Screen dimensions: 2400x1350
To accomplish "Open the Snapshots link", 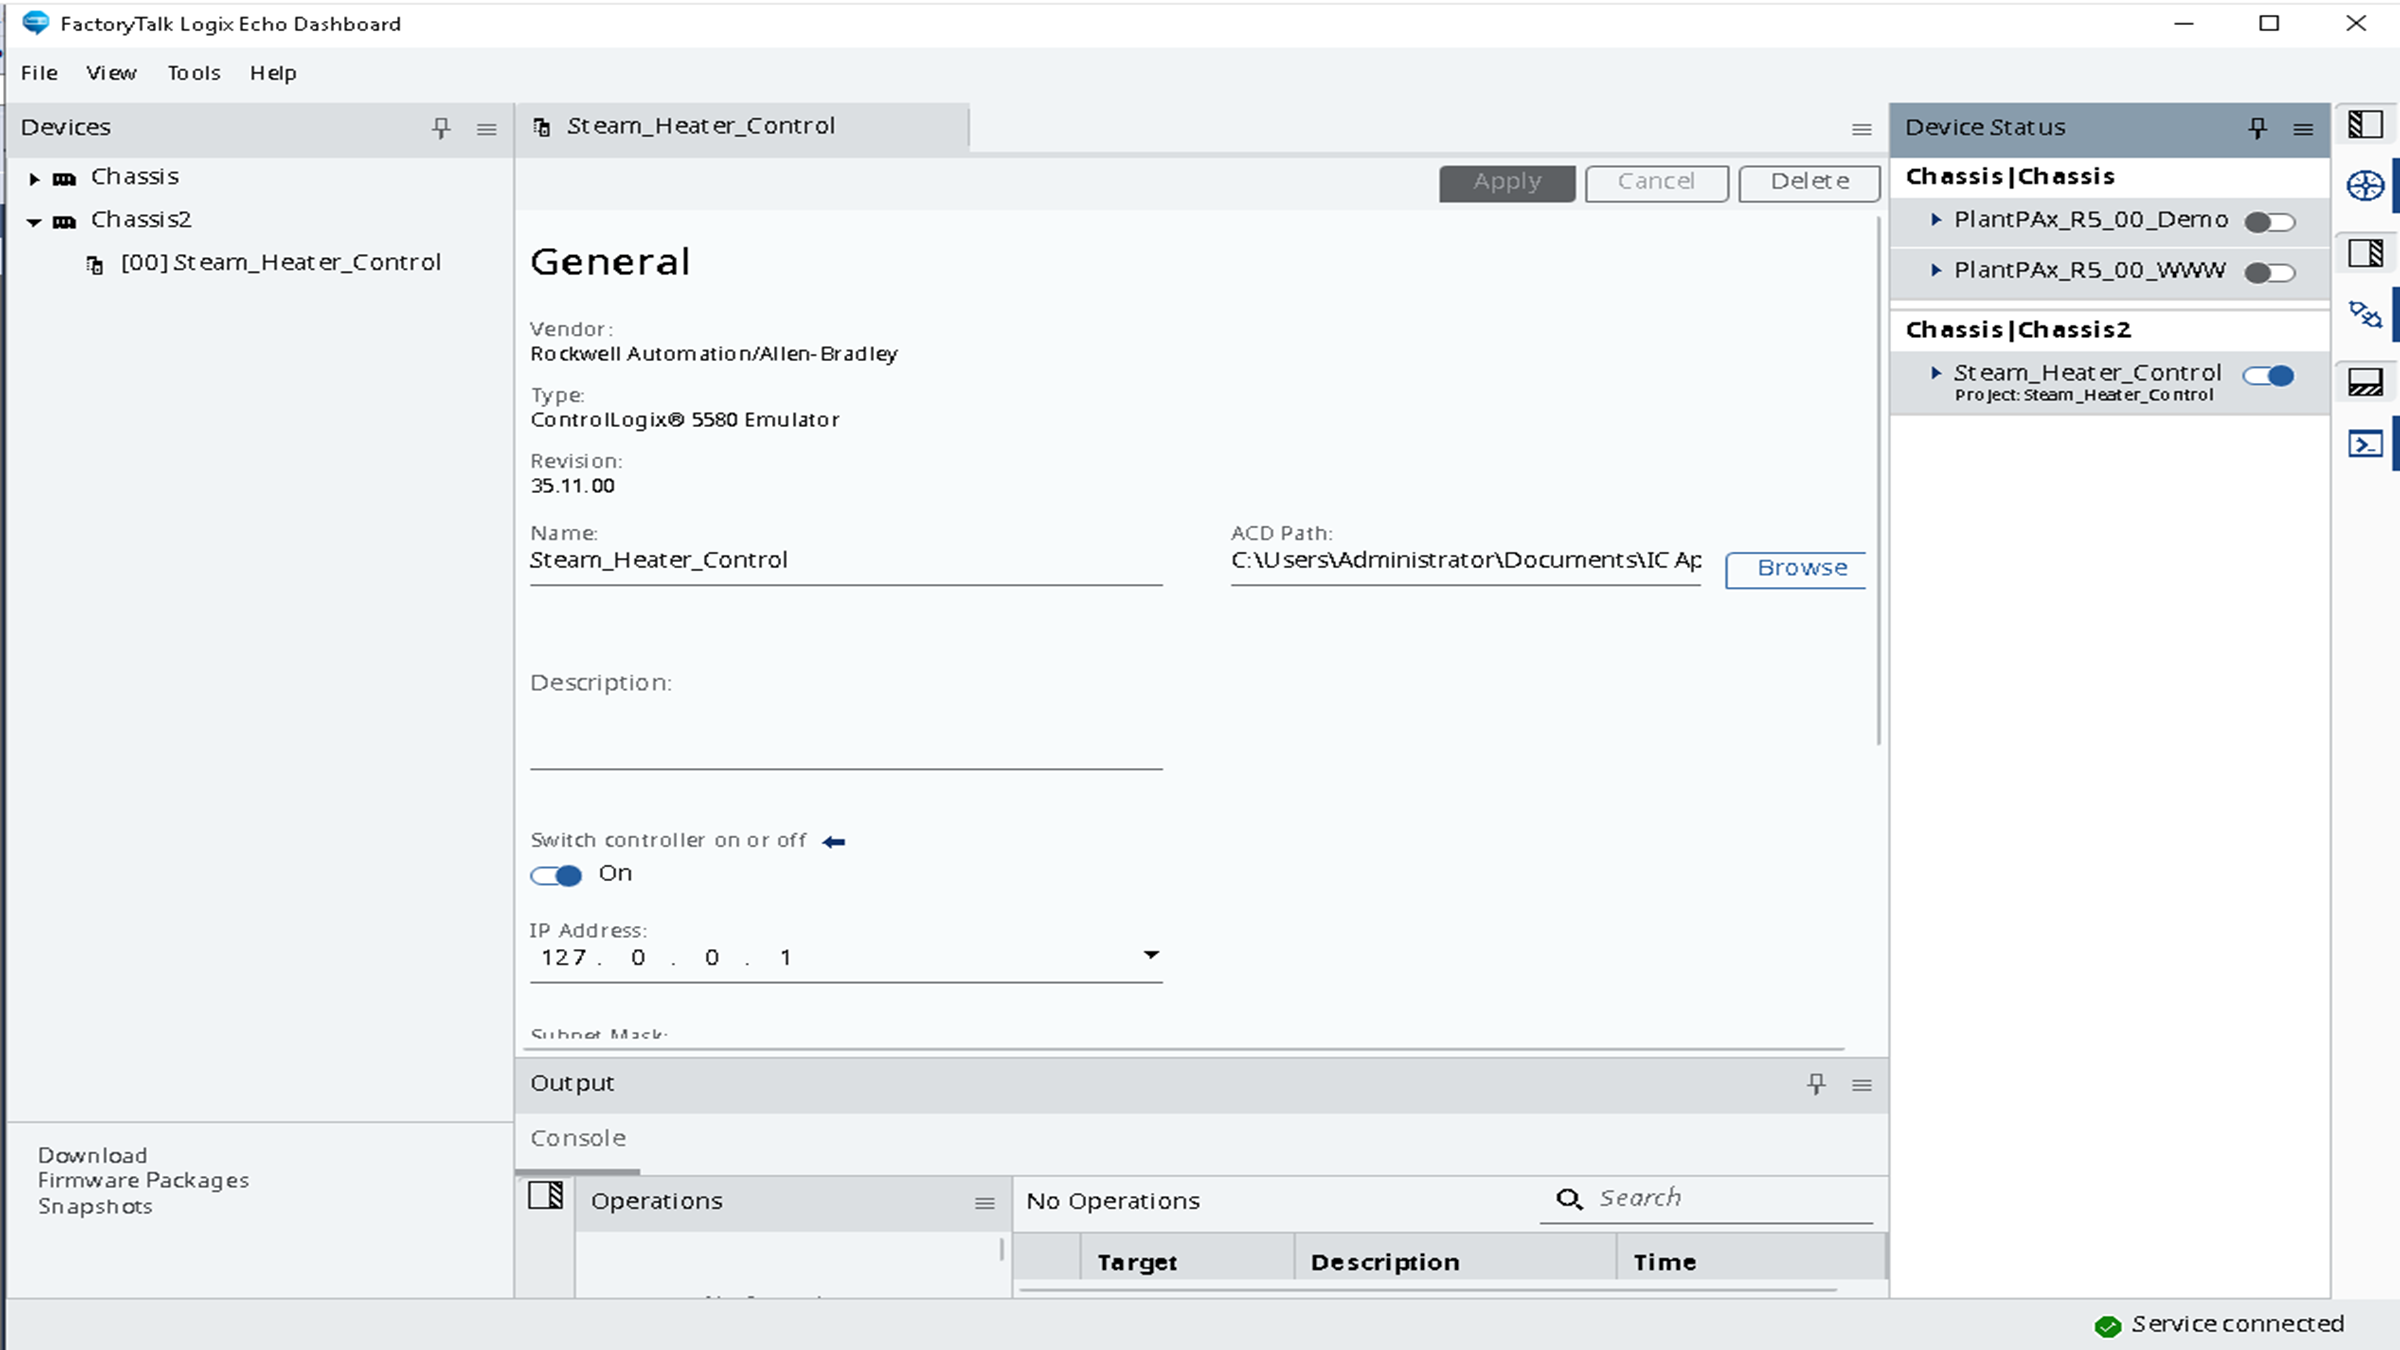I will 95,1207.
